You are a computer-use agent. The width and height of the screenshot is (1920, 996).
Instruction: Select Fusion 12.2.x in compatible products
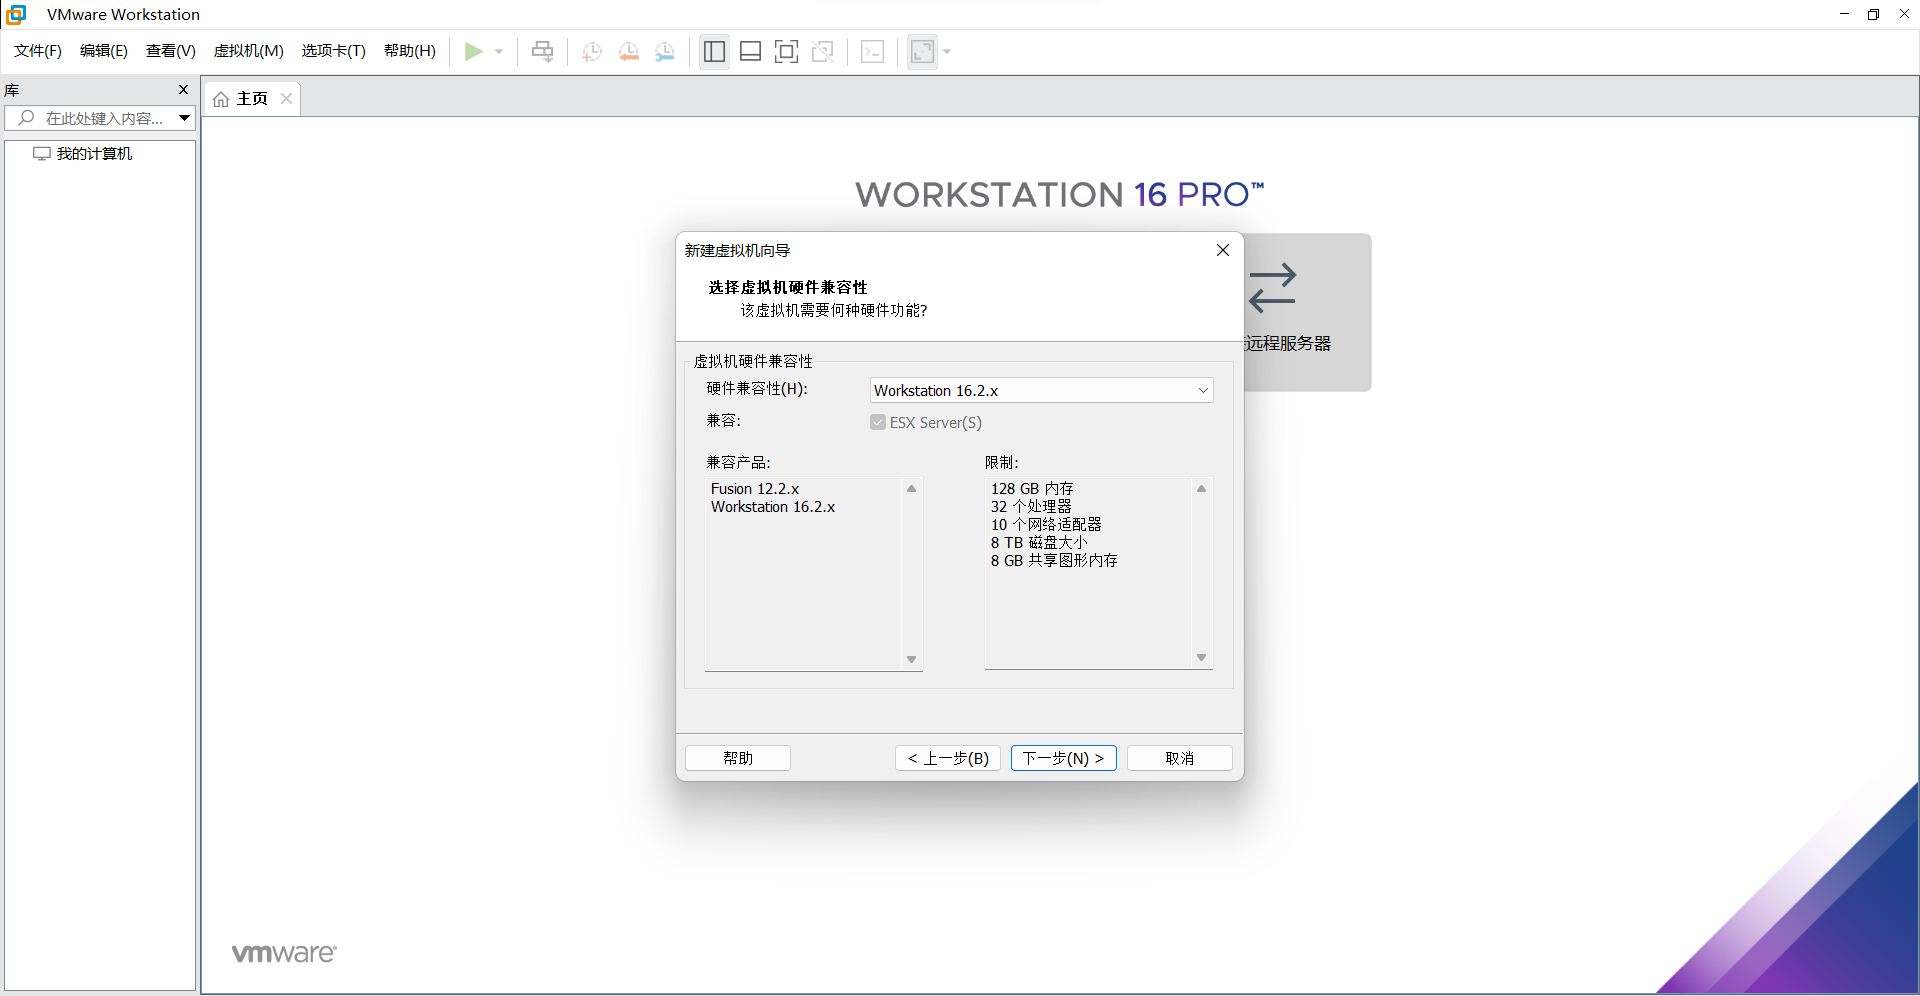pos(755,489)
